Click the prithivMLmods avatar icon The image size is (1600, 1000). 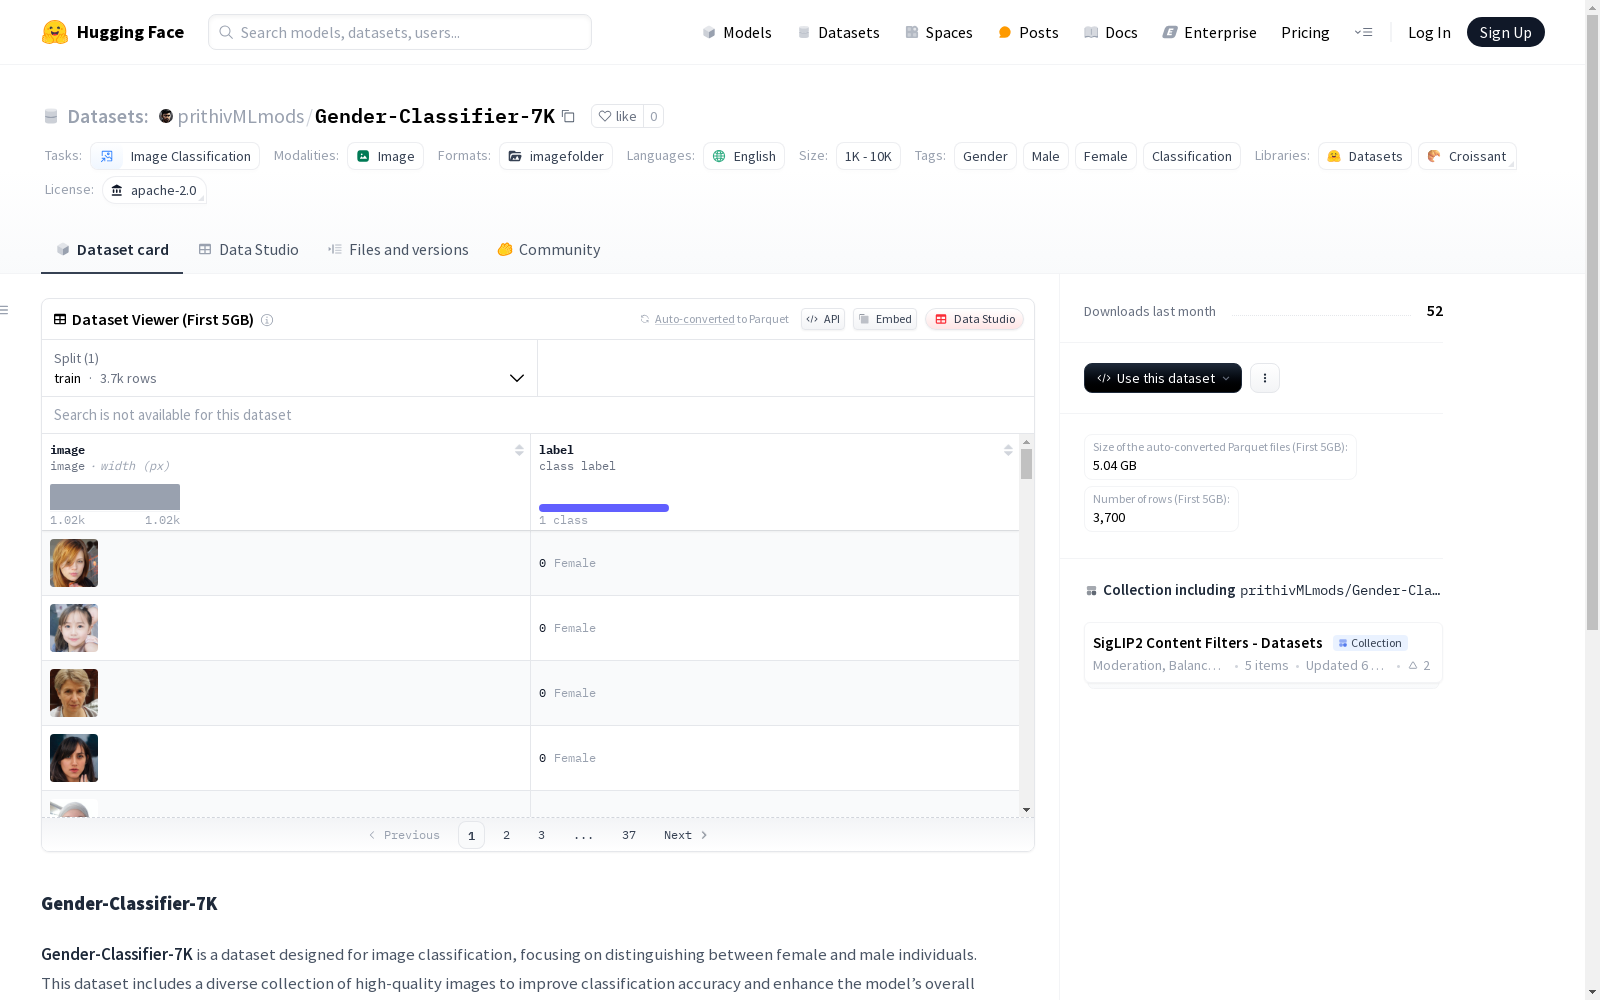point(166,116)
